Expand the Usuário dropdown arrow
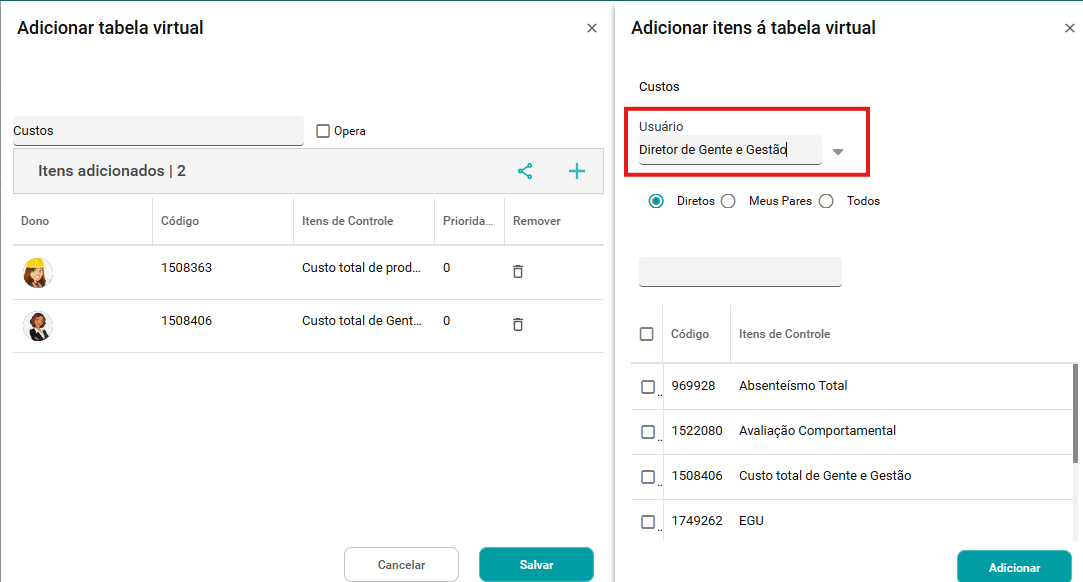Screen dimensions: 1083x582 tap(838, 152)
